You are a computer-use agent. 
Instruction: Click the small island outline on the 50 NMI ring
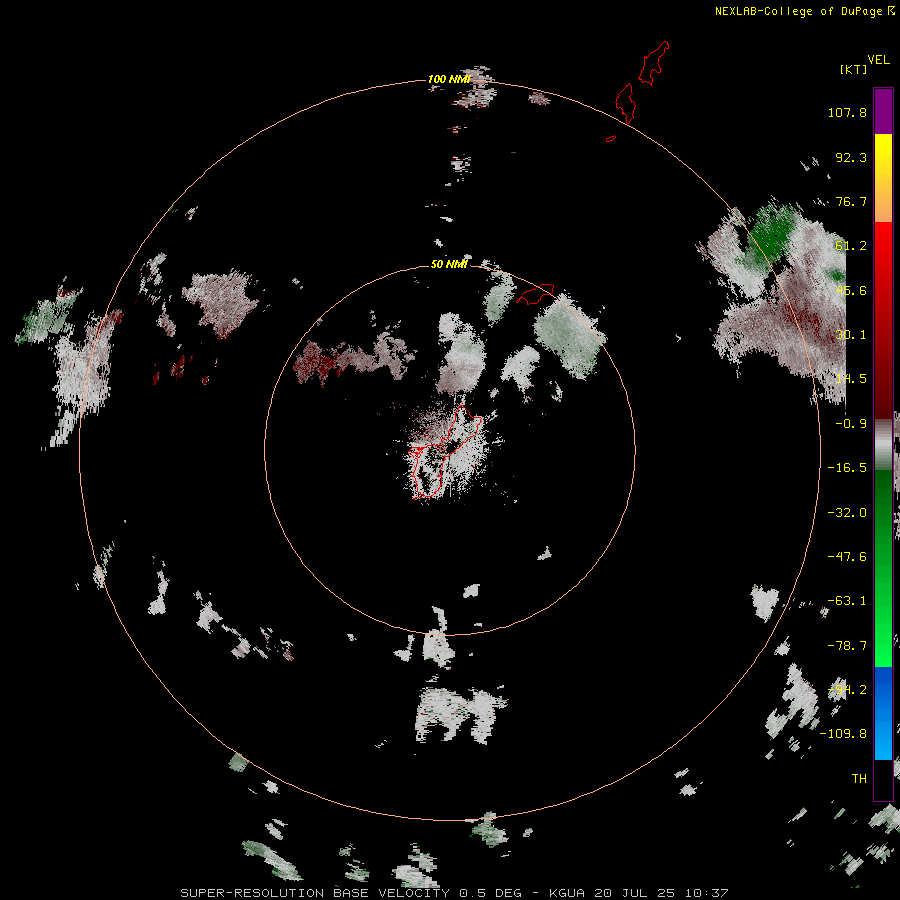[535, 294]
